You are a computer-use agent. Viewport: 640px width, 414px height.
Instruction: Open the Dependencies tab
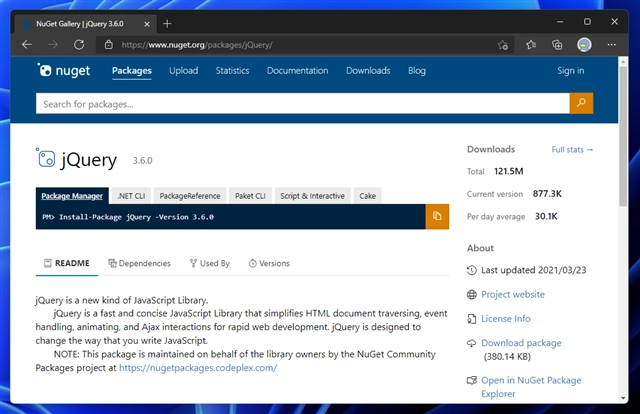click(x=139, y=263)
